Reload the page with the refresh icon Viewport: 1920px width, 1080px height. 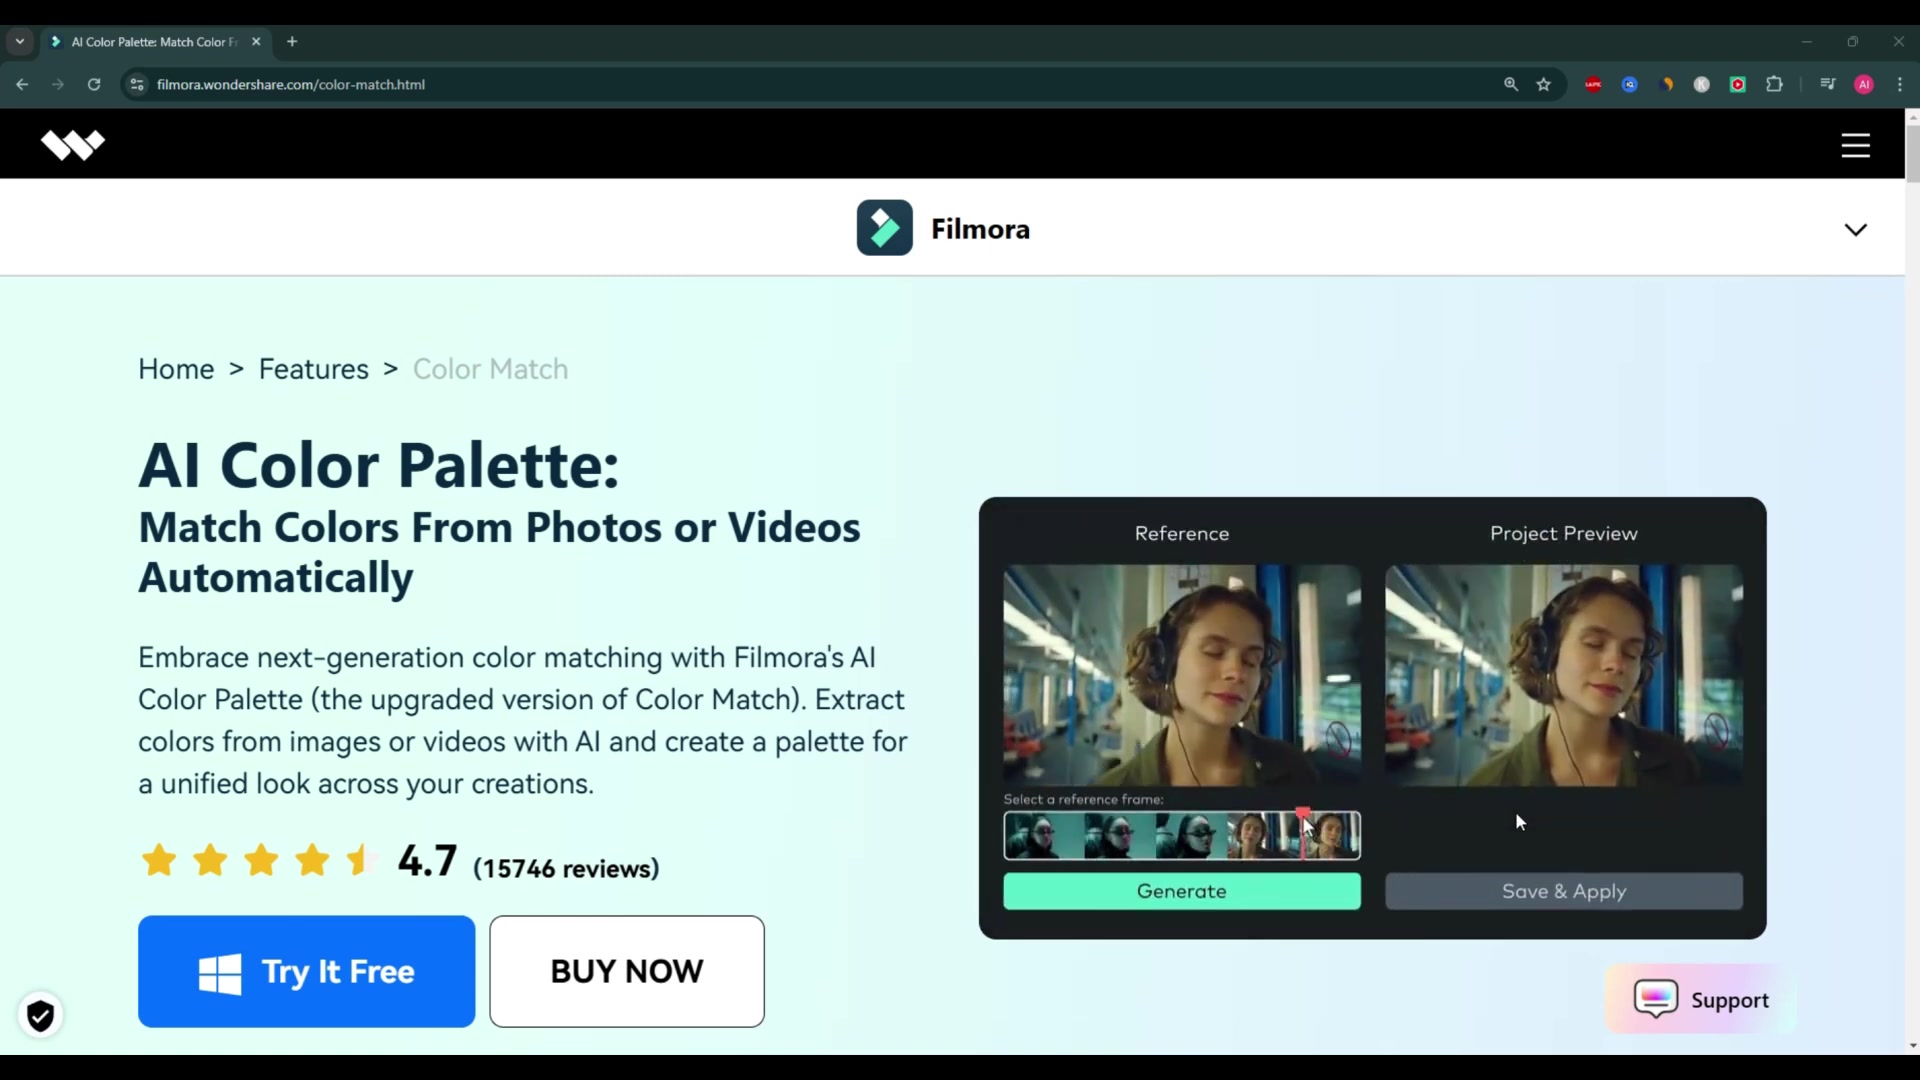coord(94,84)
